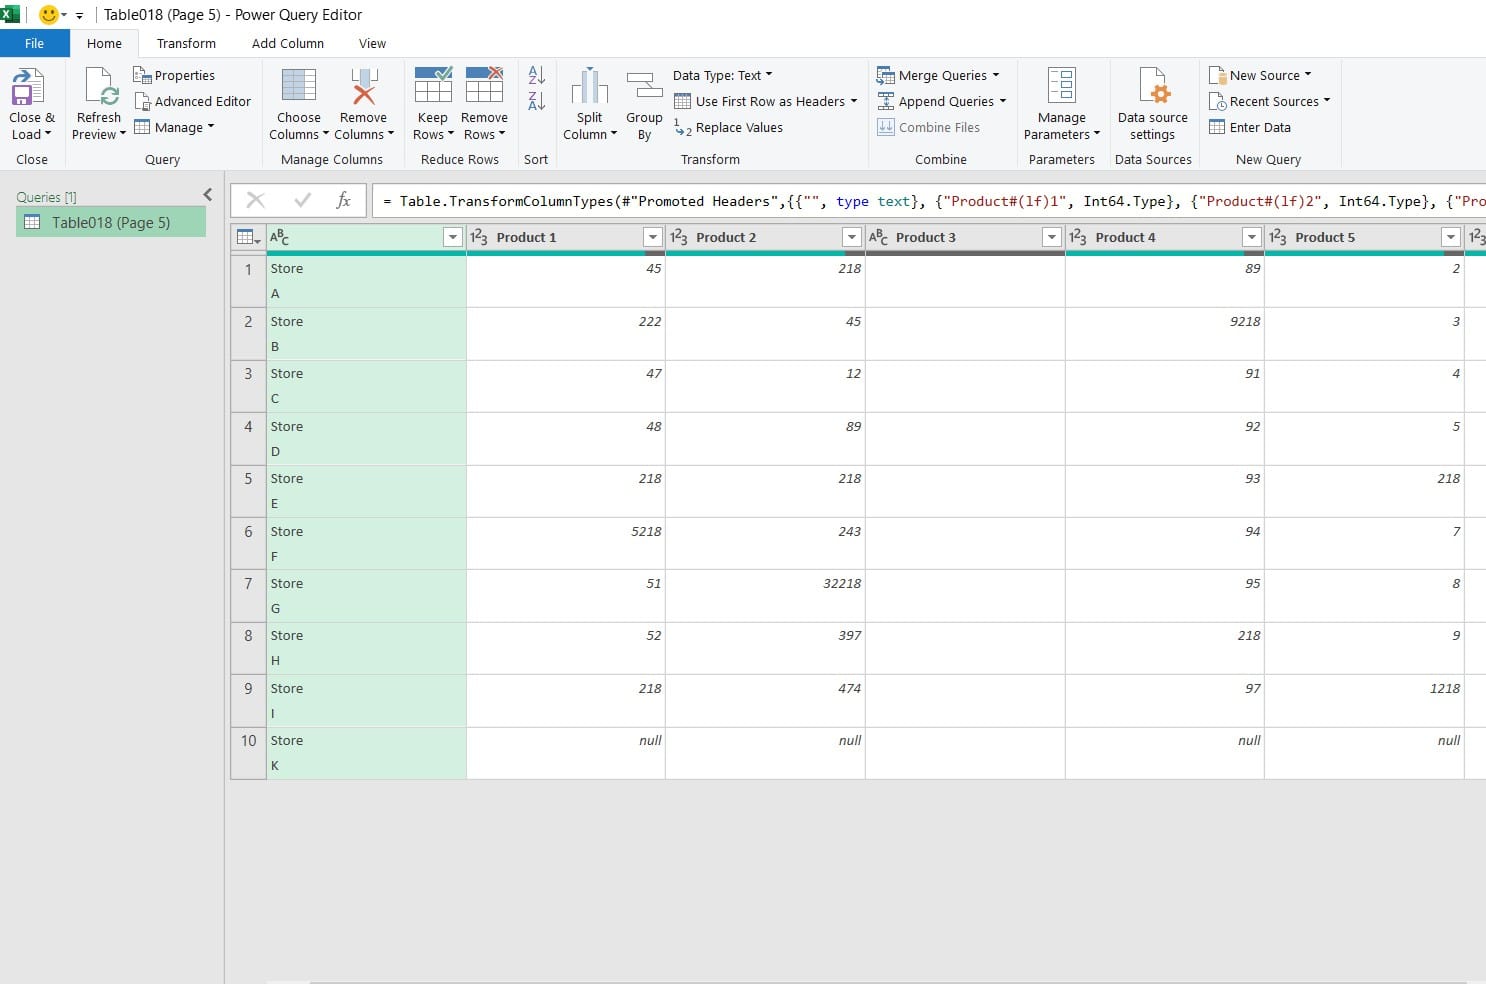The height and width of the screenshot is (984, 1486).
Task: Click the Merge Queries icon
Action: tap(885, 75)
